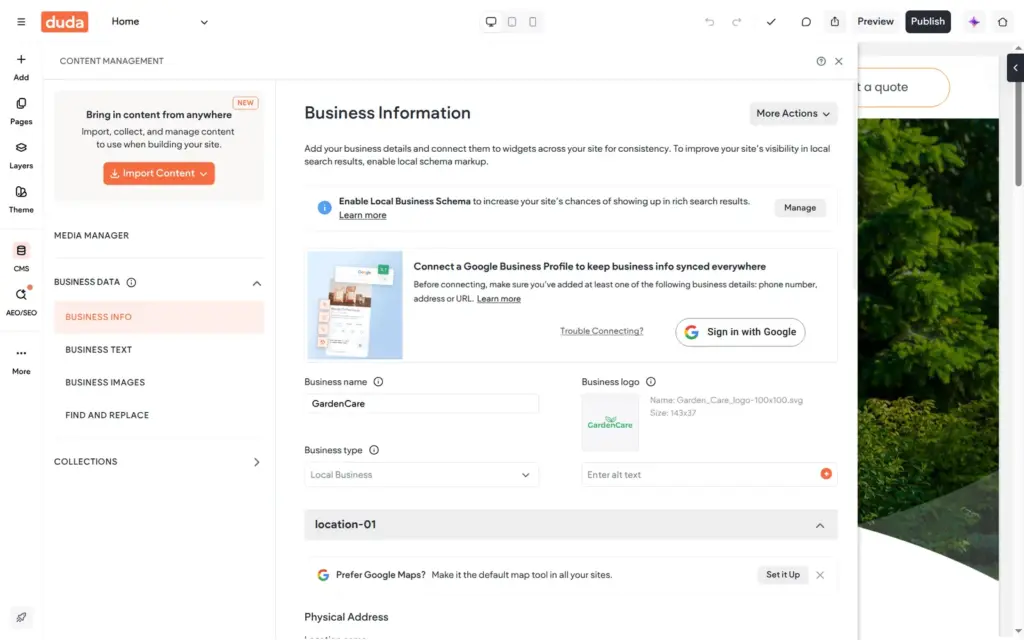The width and height of the screenshot is (1024, 640).
Task: Open the hamburger main menu
Action: click(x=21, y=22)
